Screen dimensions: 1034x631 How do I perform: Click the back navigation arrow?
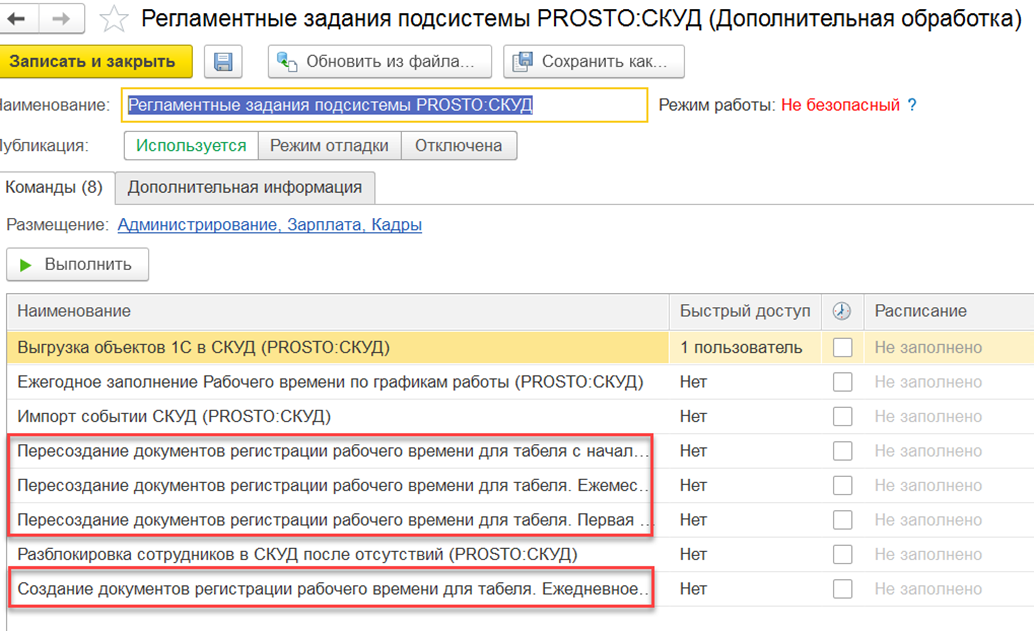pos(20,19)
